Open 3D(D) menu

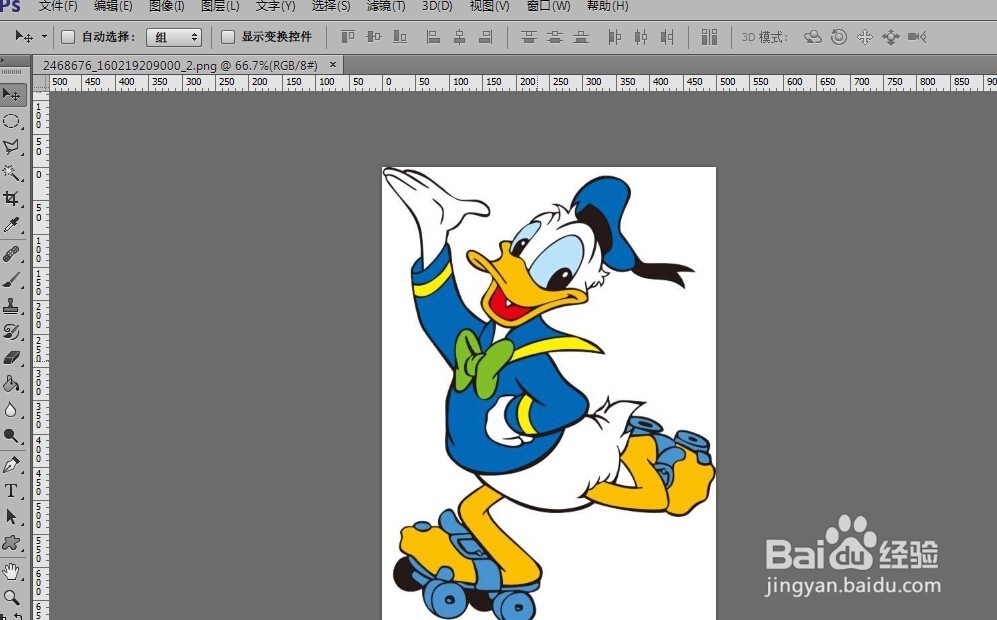437,6
